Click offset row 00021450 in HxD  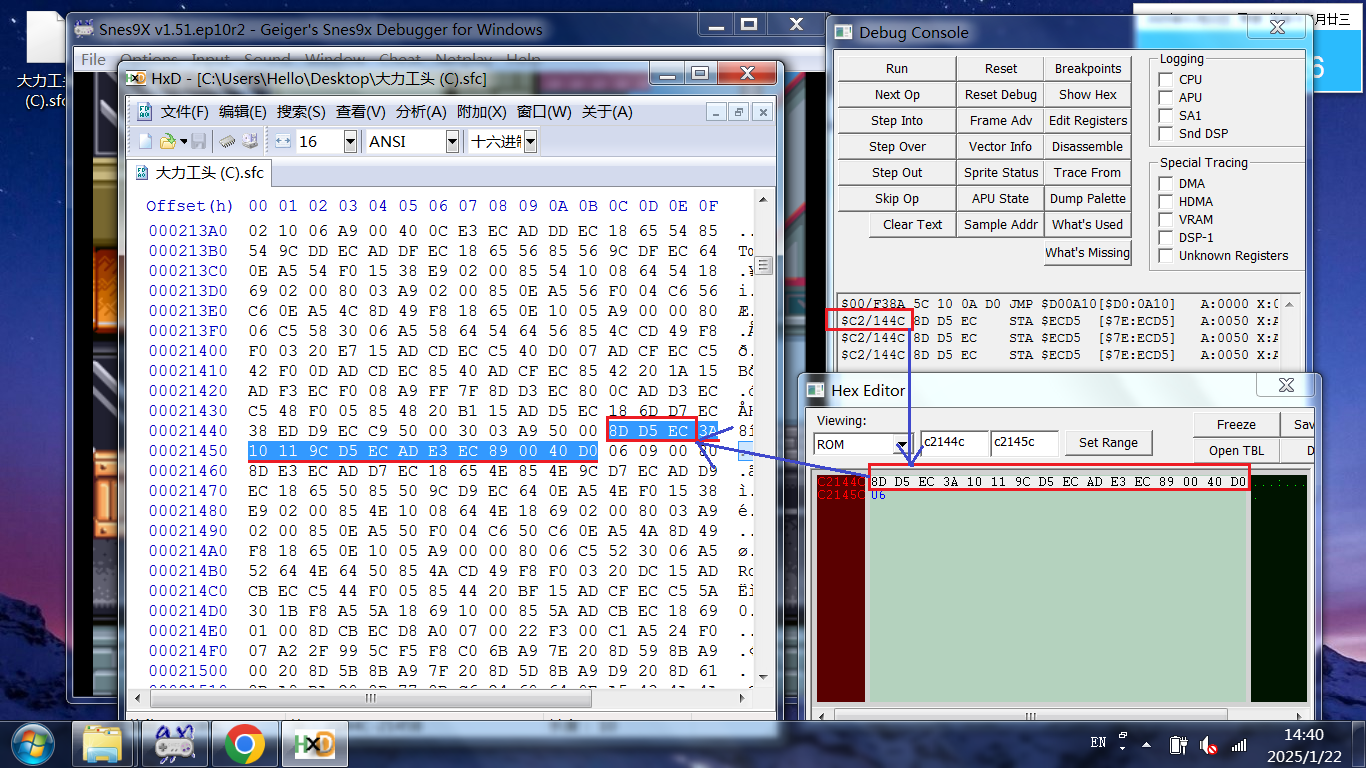click(x=188, y=451)
